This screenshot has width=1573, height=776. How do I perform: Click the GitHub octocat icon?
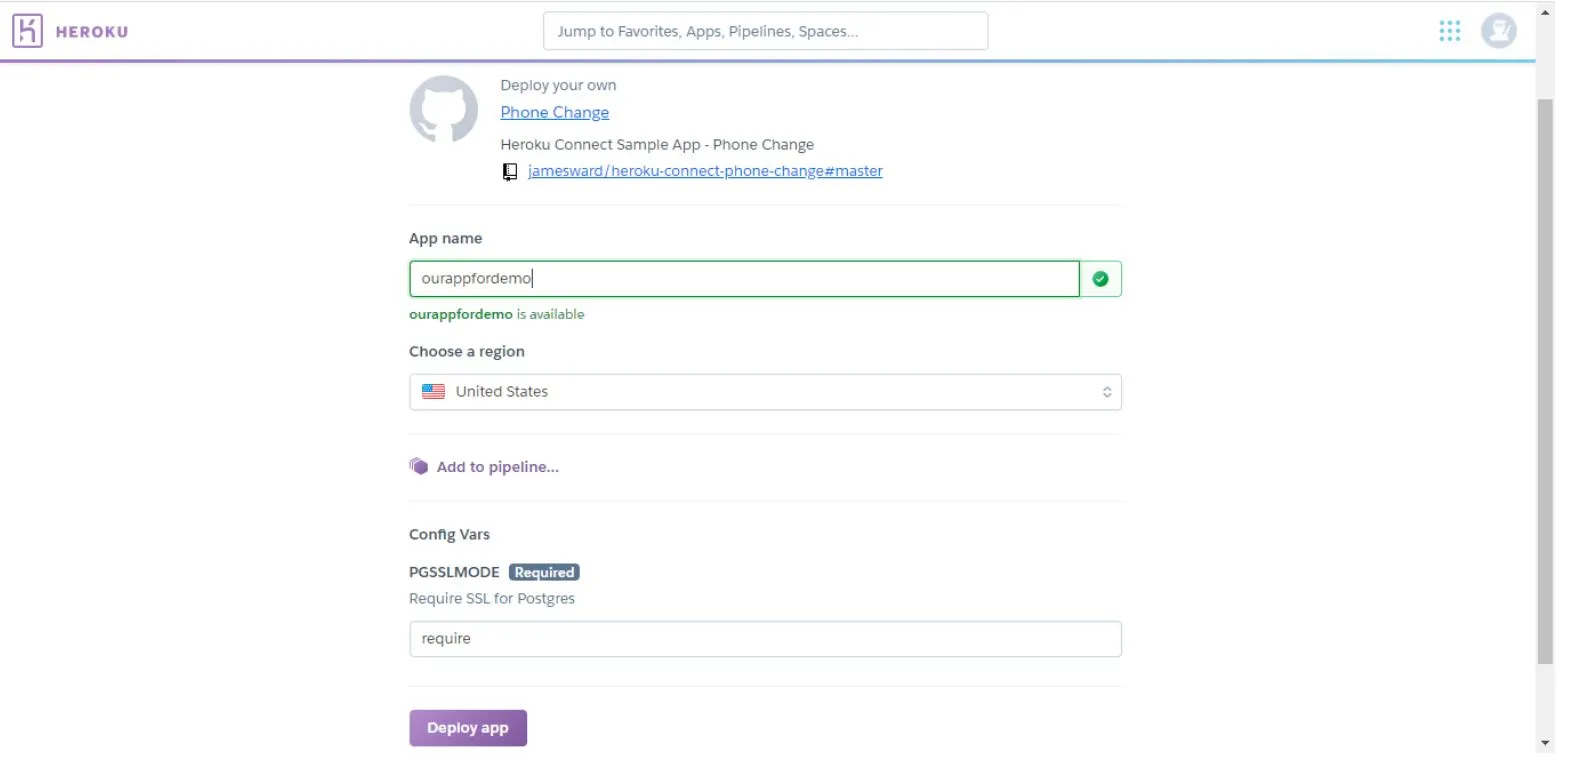(443, 109)
